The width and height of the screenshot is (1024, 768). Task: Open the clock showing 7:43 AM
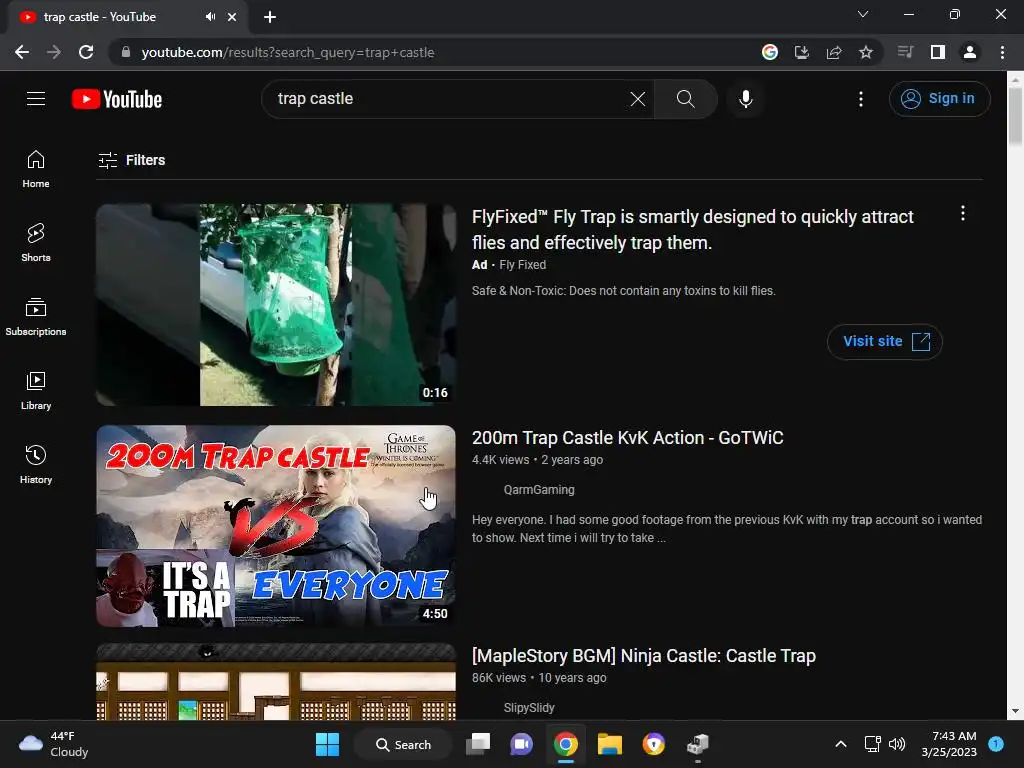coord(949,744)
